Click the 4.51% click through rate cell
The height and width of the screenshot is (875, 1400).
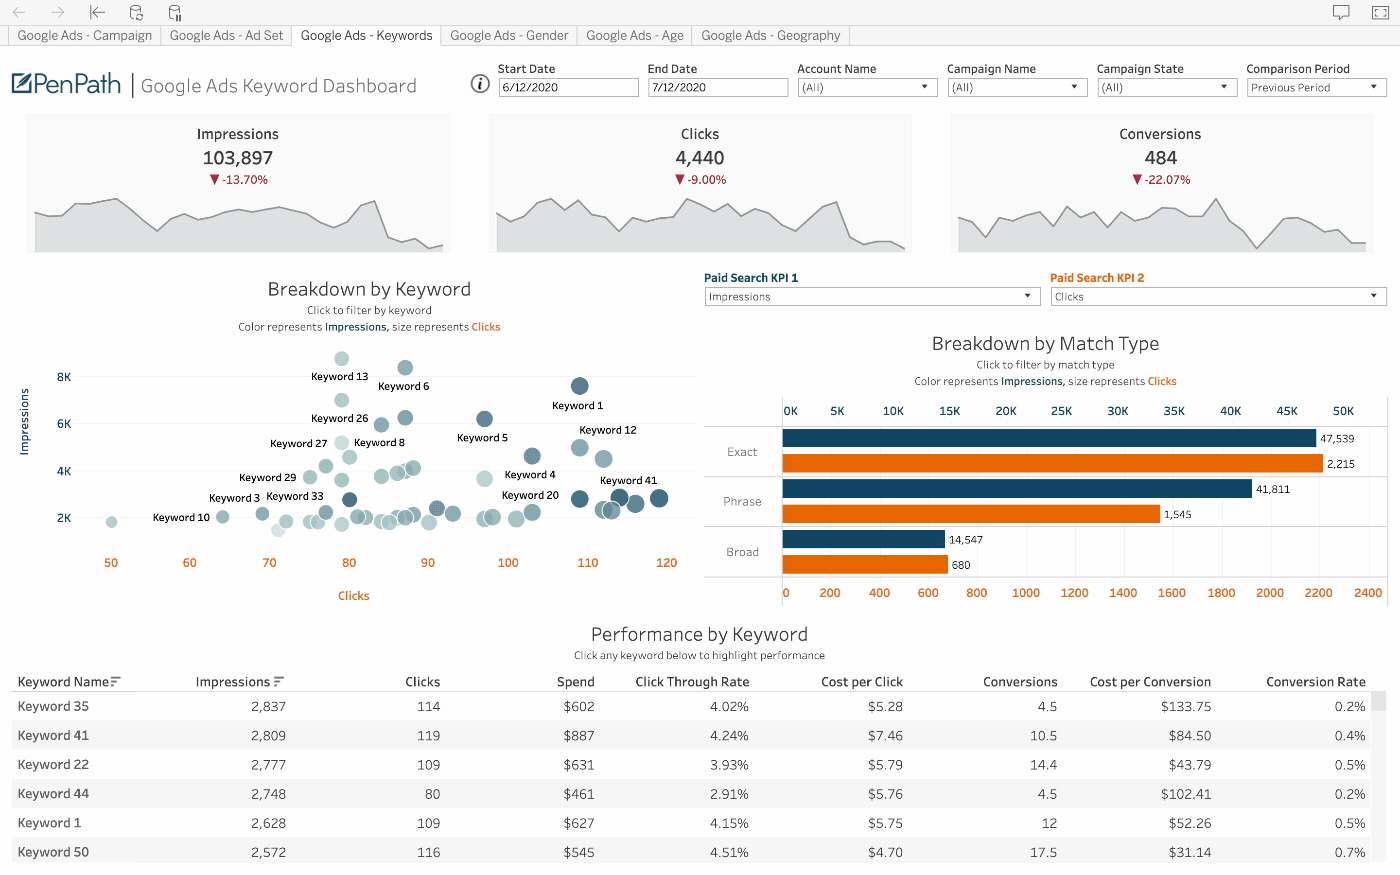[729, 852]
